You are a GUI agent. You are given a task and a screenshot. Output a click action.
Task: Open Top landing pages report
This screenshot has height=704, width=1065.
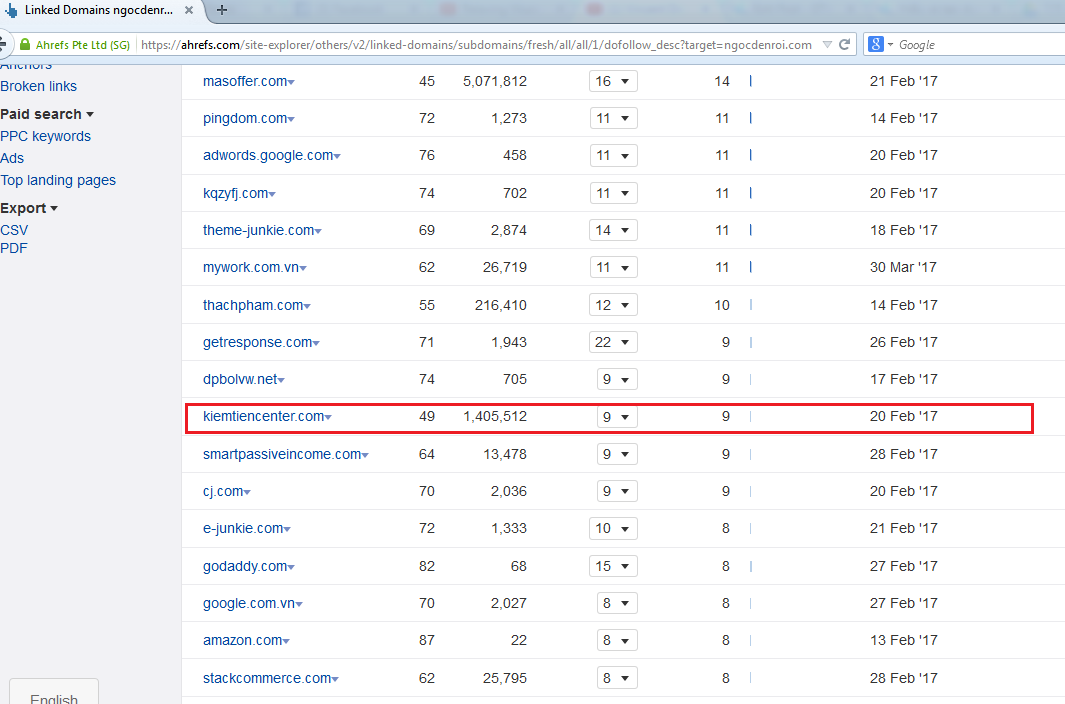pos(58,180)
